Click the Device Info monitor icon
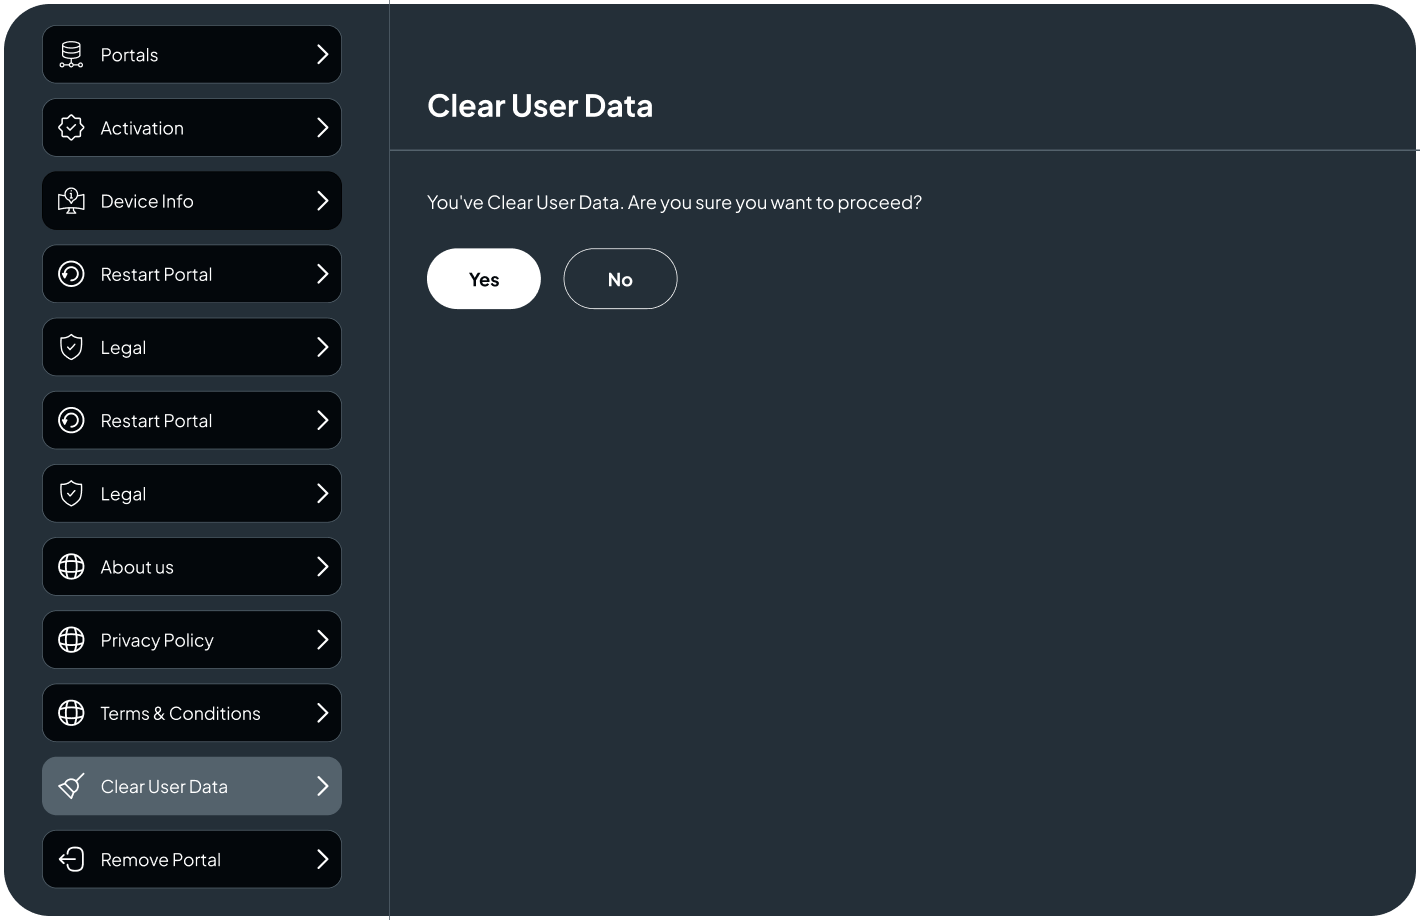The height and width of the screenshot is (920, 1420). point(71,201)
